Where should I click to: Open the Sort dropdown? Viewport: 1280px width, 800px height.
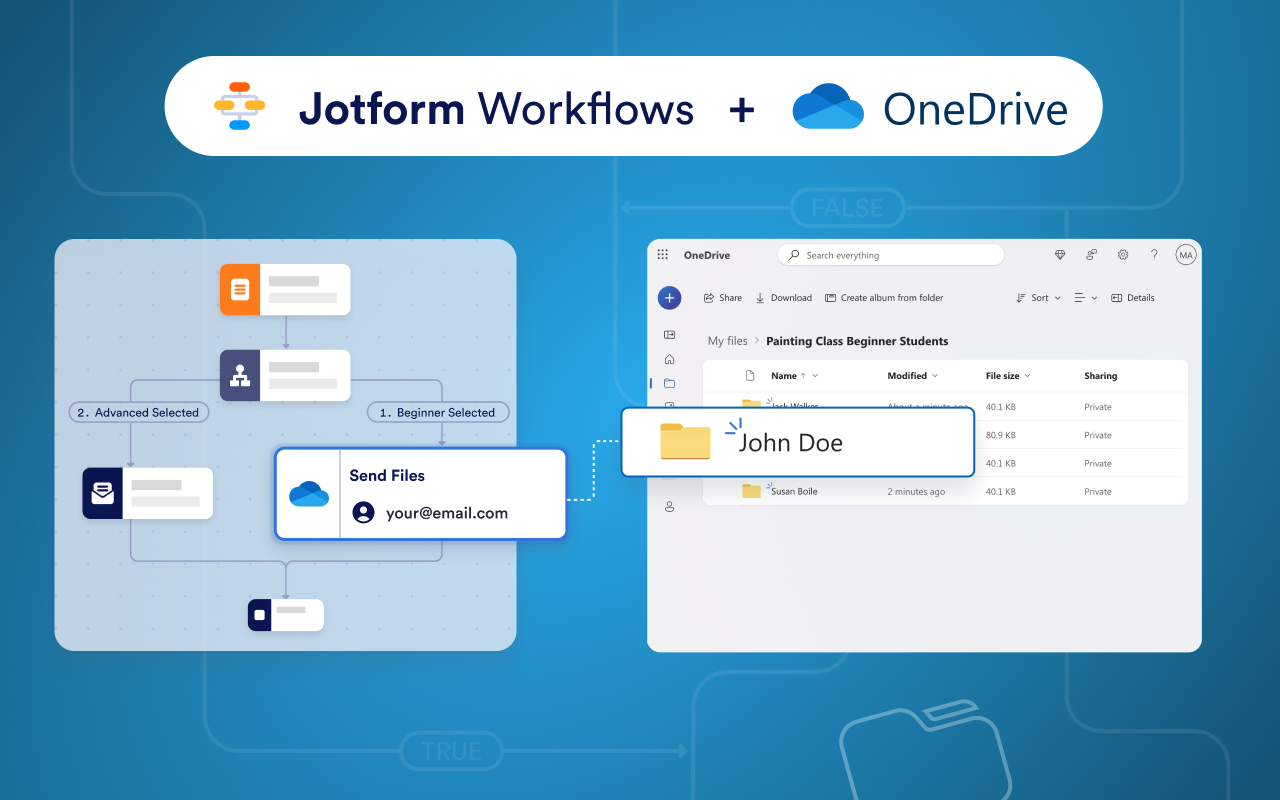[x=1038, y=298]
